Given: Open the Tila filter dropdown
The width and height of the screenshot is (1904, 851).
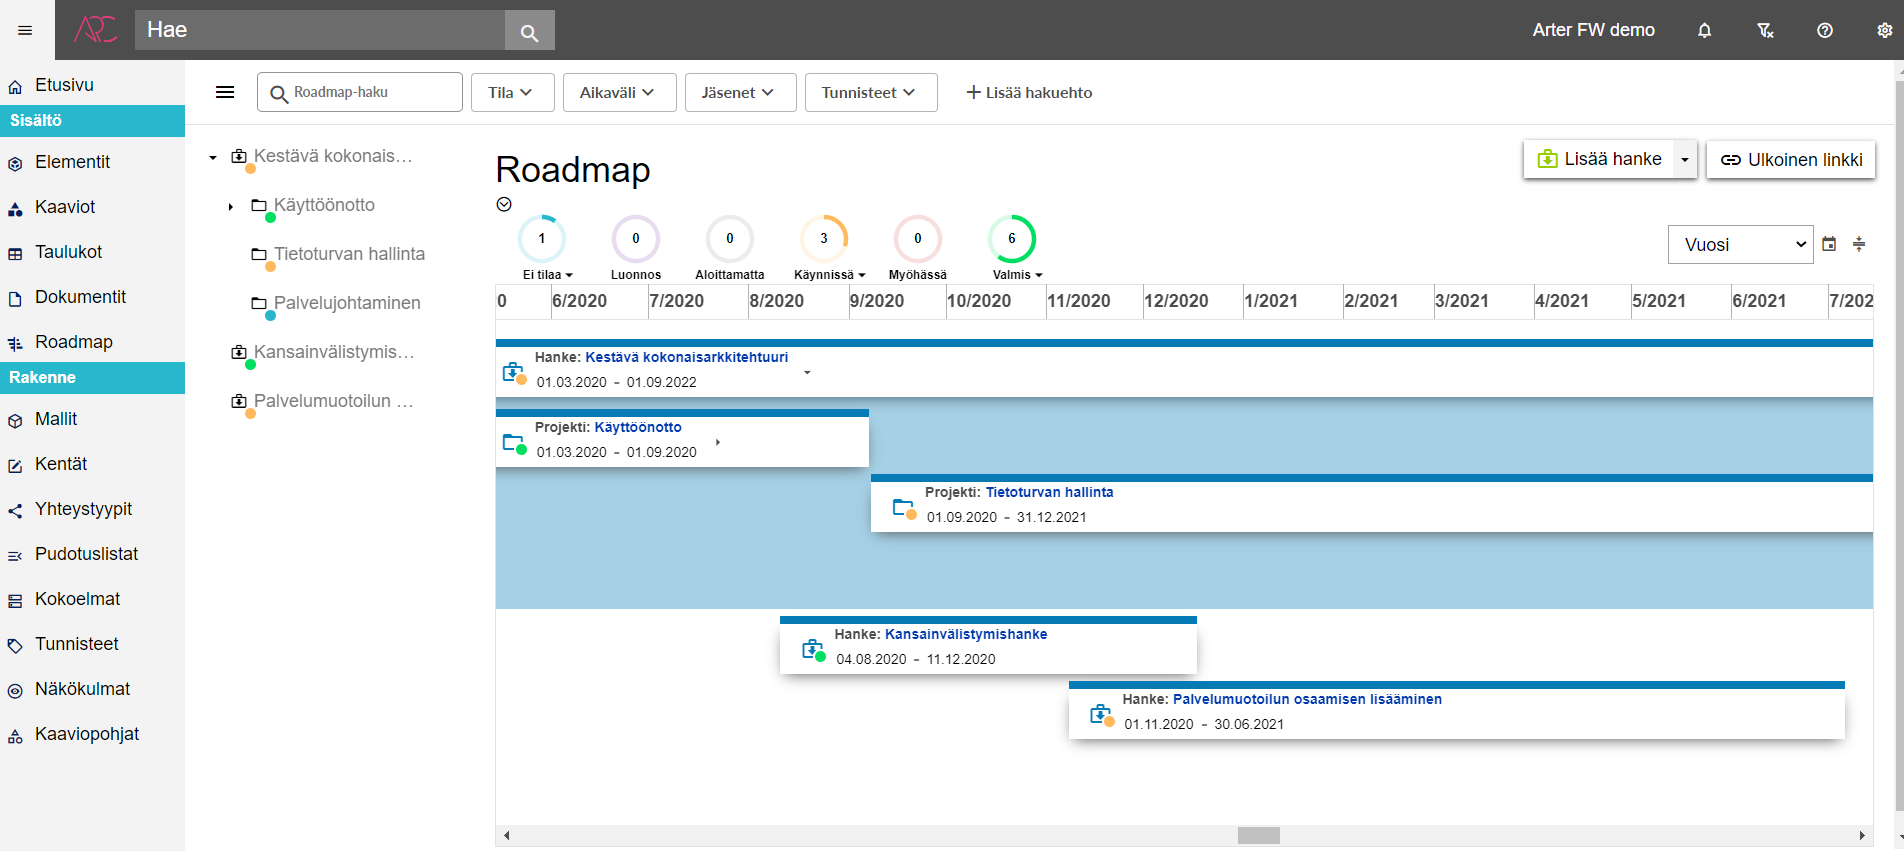Looking at the screenshot, I should (509, 92).
